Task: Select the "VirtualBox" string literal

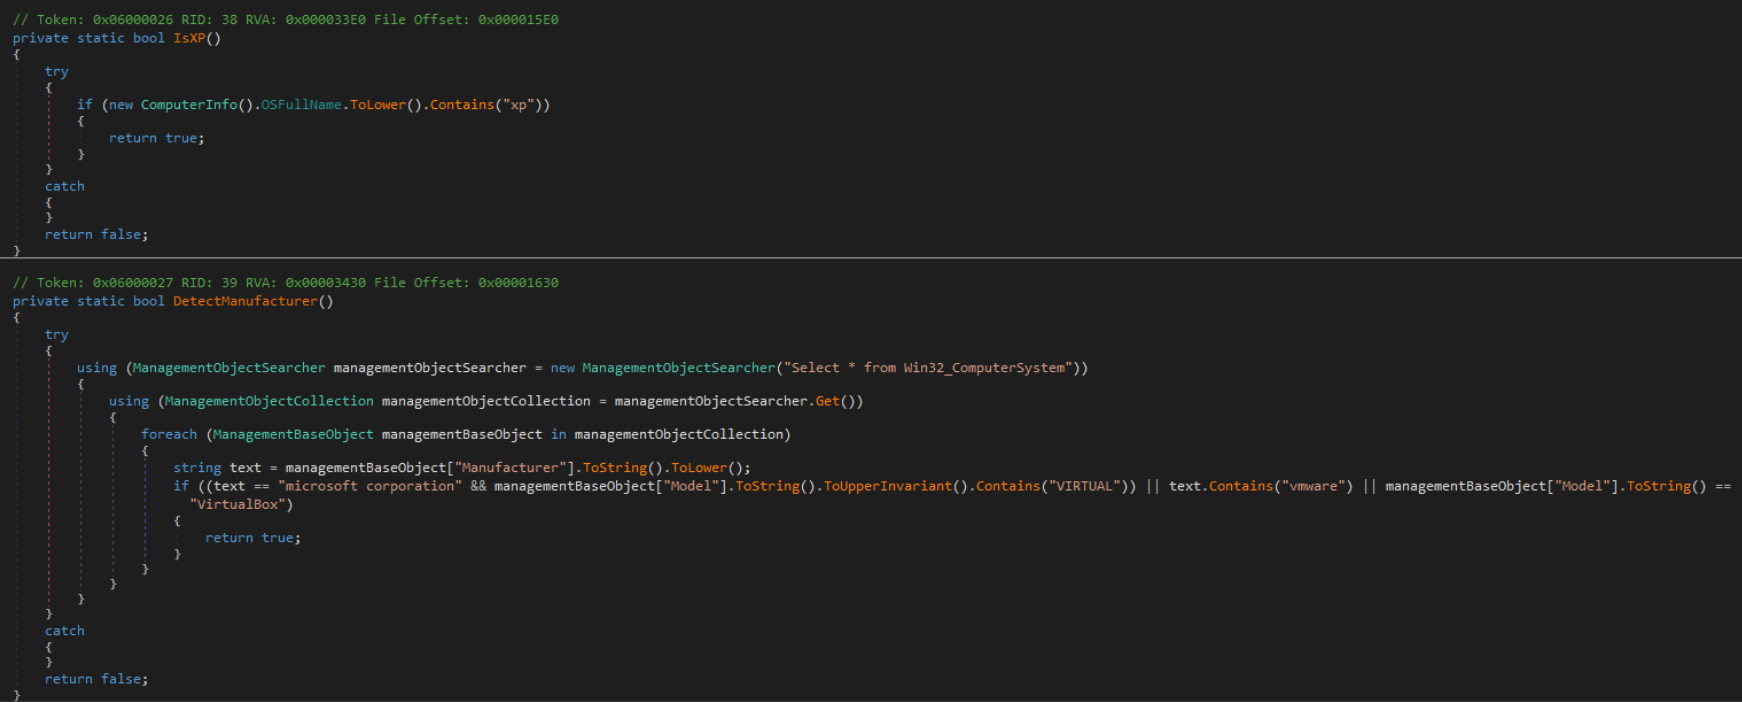Action: 237,504
